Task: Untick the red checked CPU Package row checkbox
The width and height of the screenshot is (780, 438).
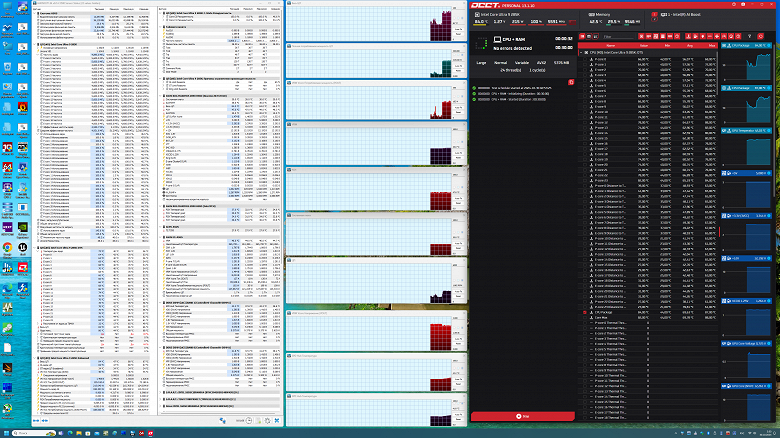Action: (585, 312)
